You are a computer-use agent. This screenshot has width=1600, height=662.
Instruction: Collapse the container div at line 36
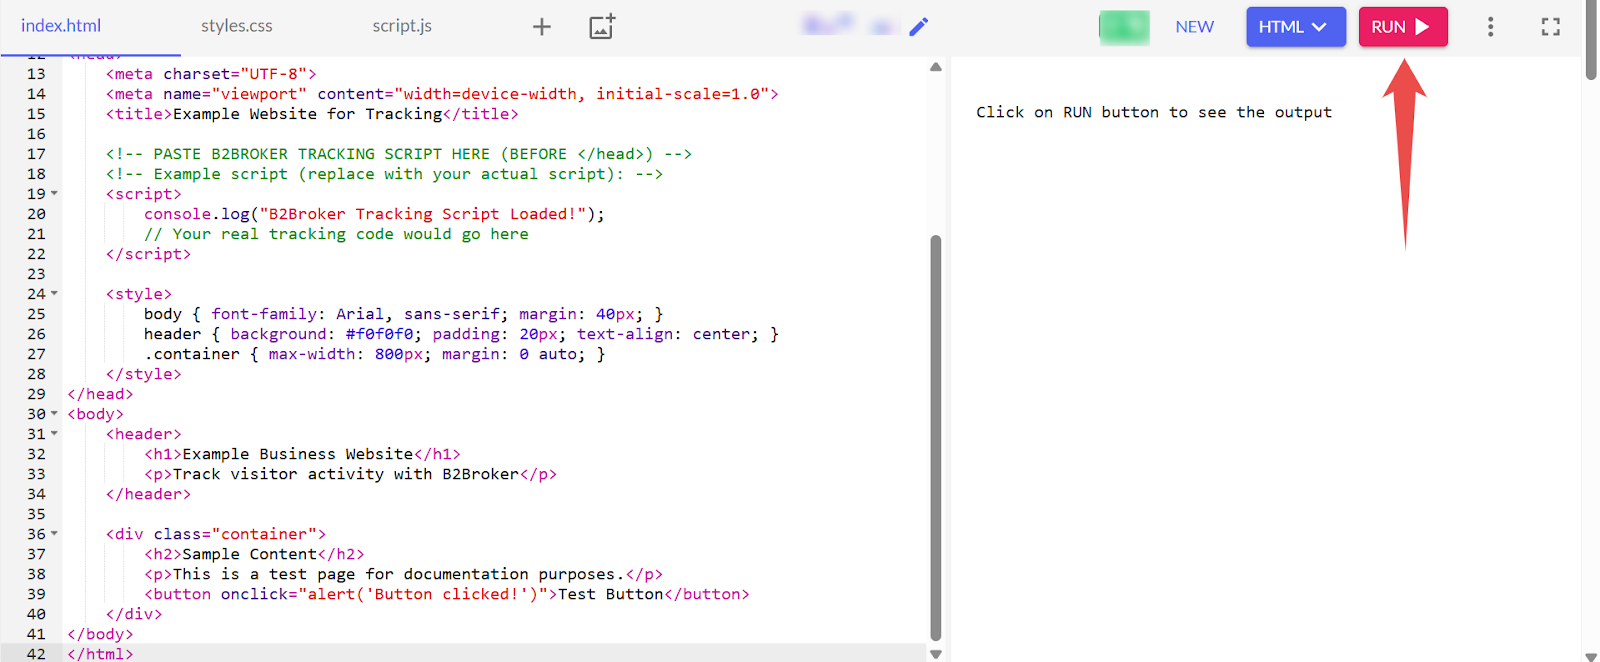click(54, 534)
